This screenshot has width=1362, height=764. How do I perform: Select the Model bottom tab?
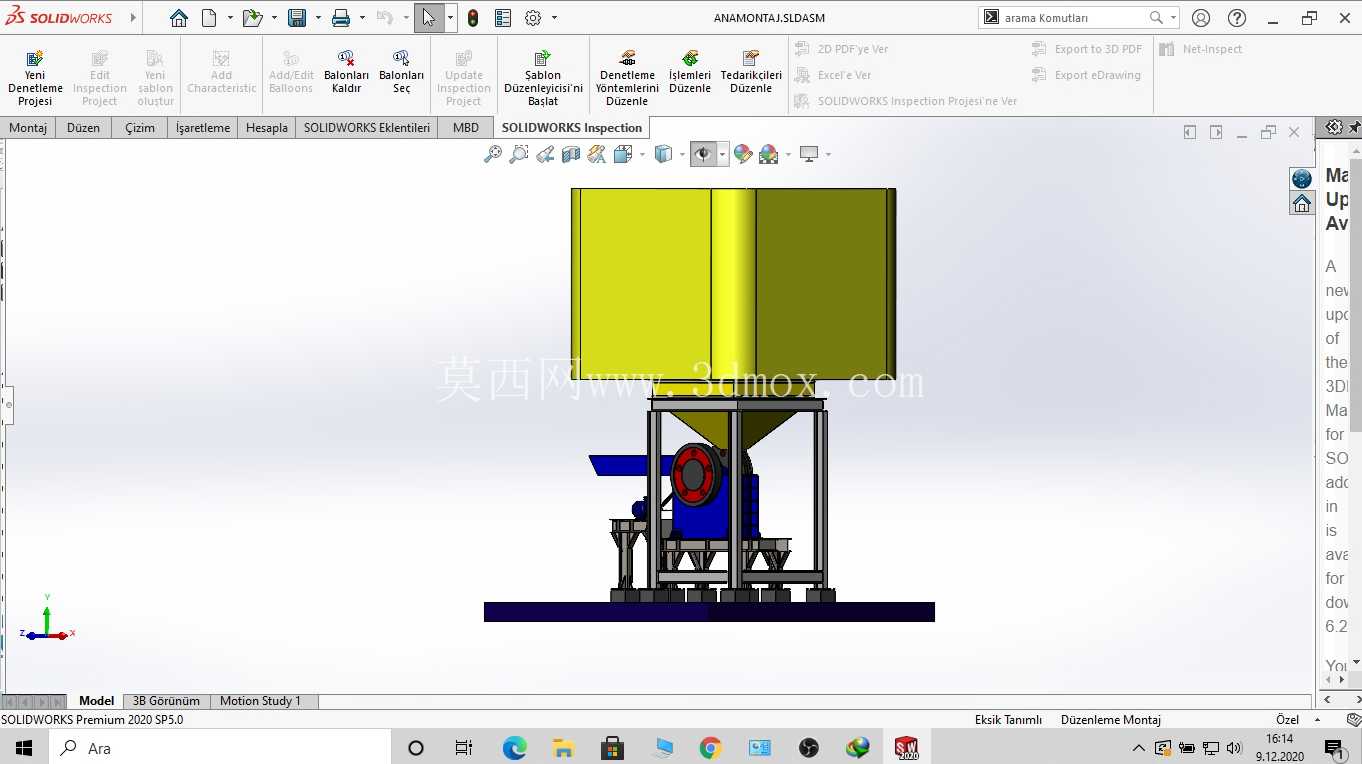[97, 701]
